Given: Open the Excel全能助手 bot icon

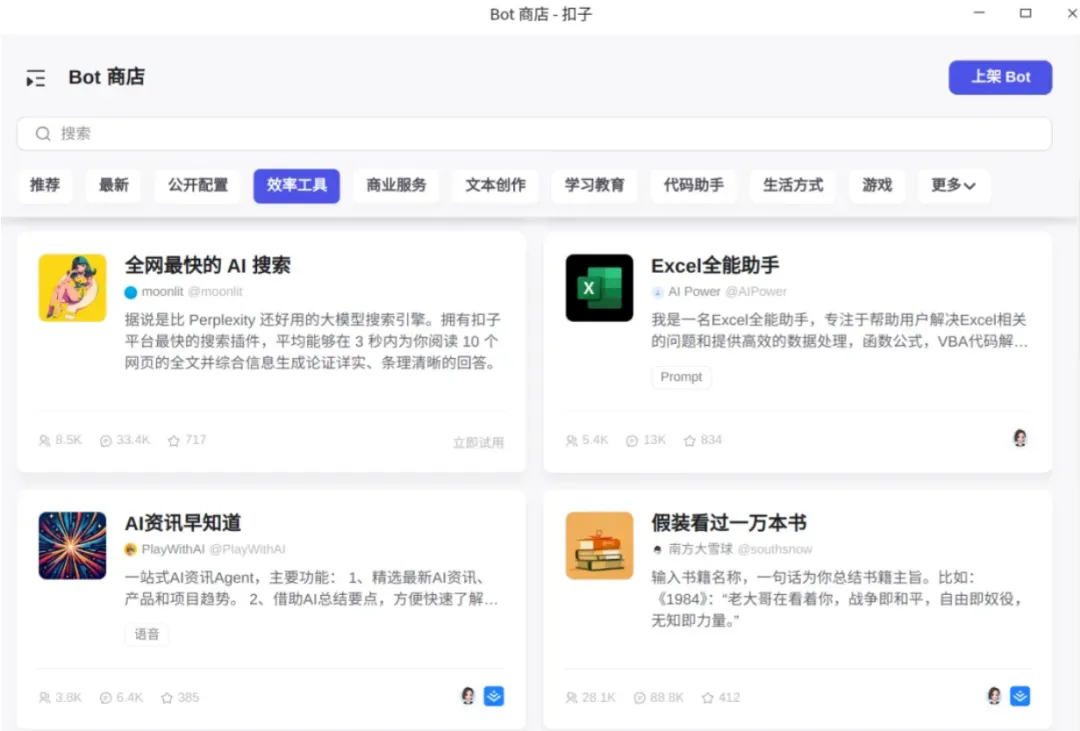Looking at the screenshot, I should (599, 288).
